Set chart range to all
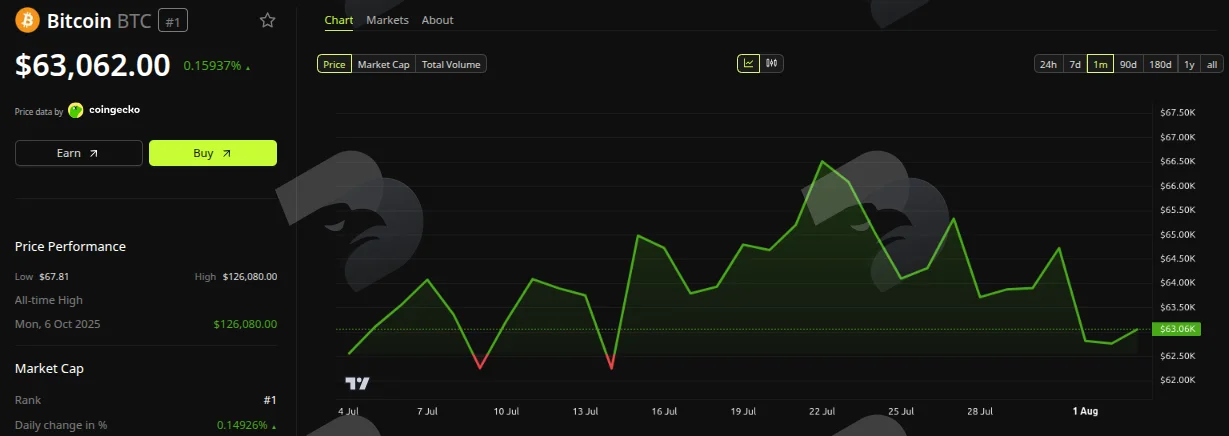 click(x=1212, y=64)
